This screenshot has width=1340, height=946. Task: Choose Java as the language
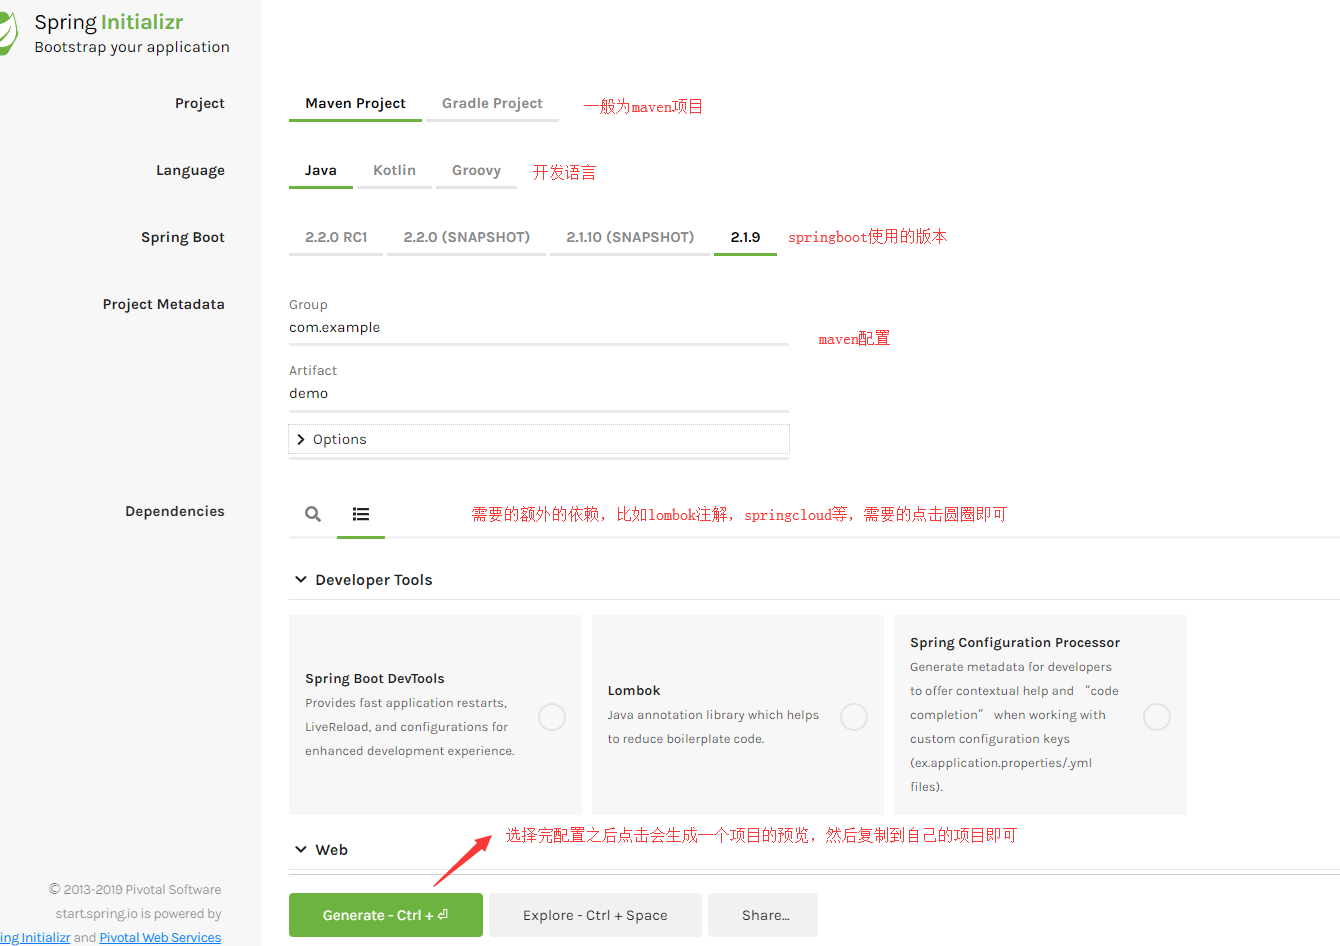click(x=320, y=170)
